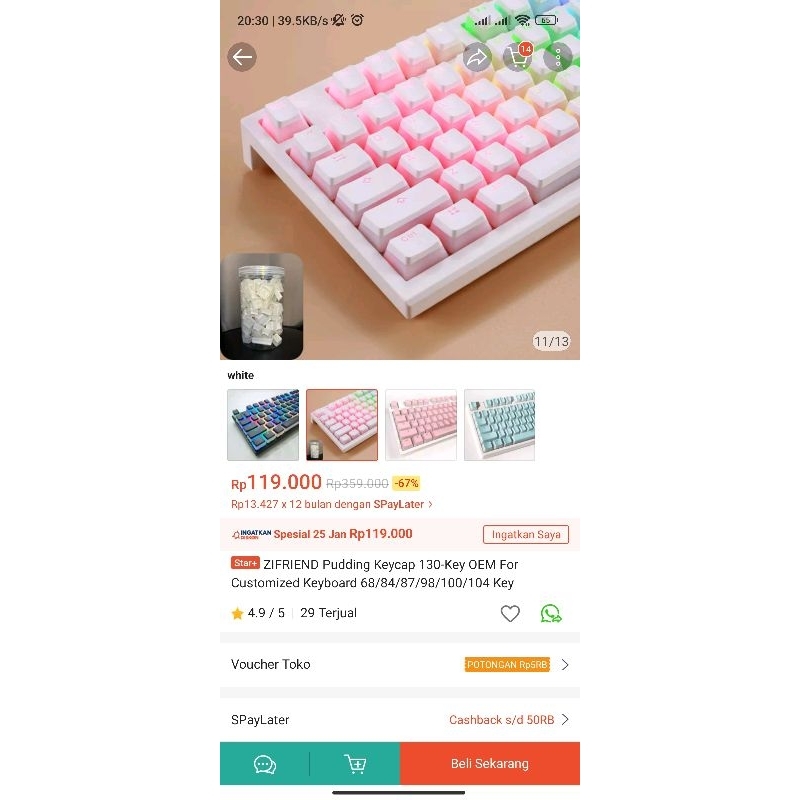Share this product via arrow icon
800x800 pixels.
477,57
